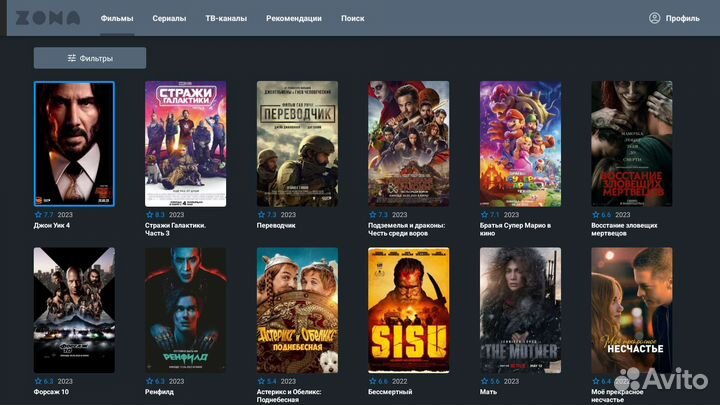Open the Форсаж 10 poster

coord(74,310)
